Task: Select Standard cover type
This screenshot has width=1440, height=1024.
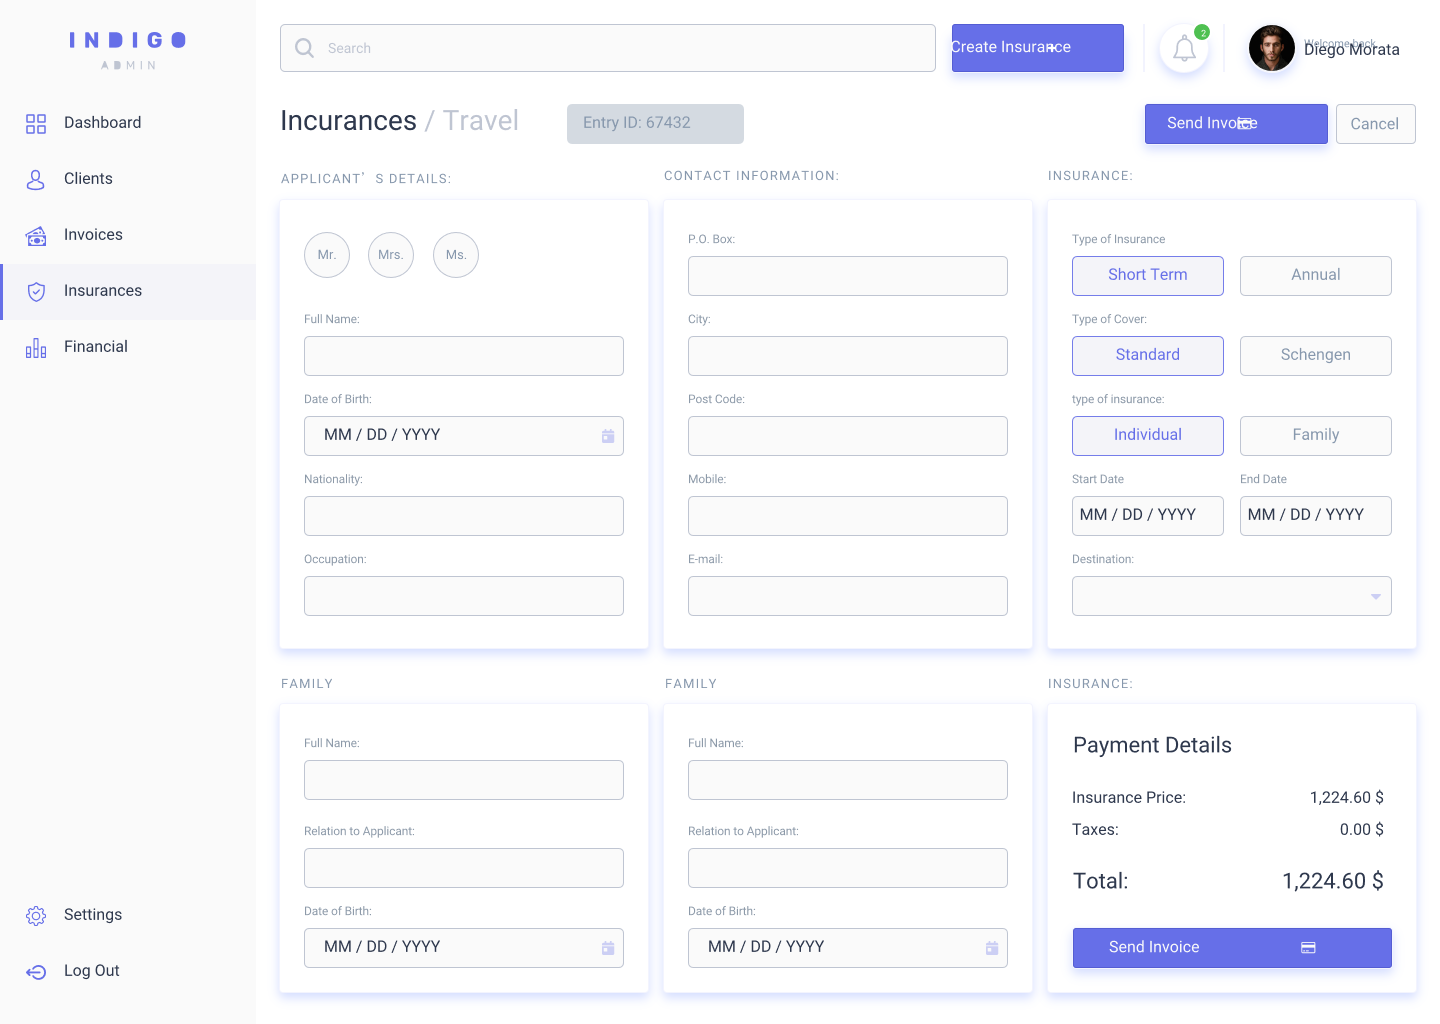Action: 1148,356
